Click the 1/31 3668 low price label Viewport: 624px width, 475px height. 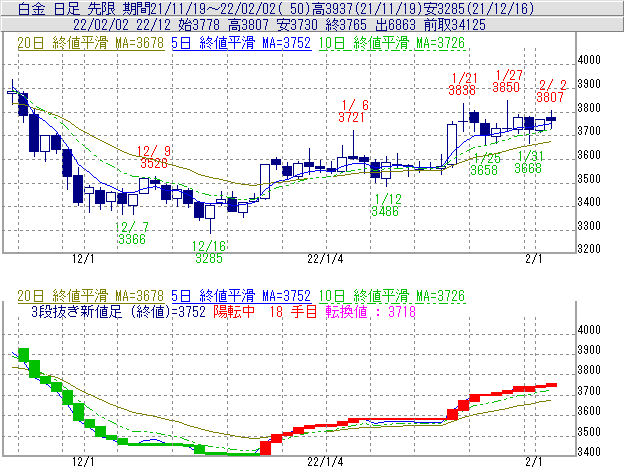click(x=528, y=162)
